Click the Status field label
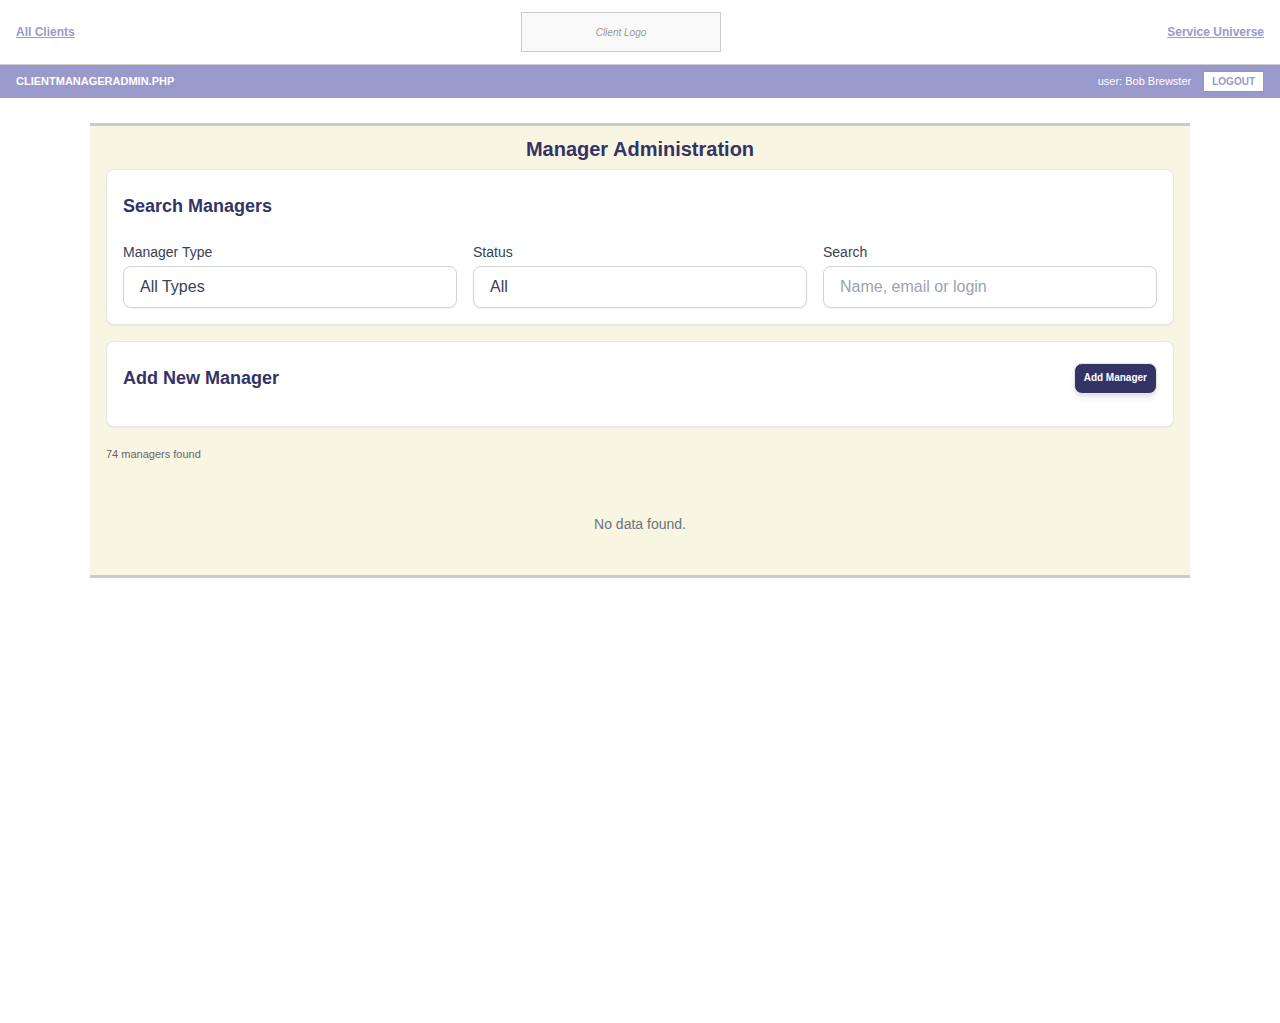Viewport: 1280px width, 1023px height. point(493,252)
